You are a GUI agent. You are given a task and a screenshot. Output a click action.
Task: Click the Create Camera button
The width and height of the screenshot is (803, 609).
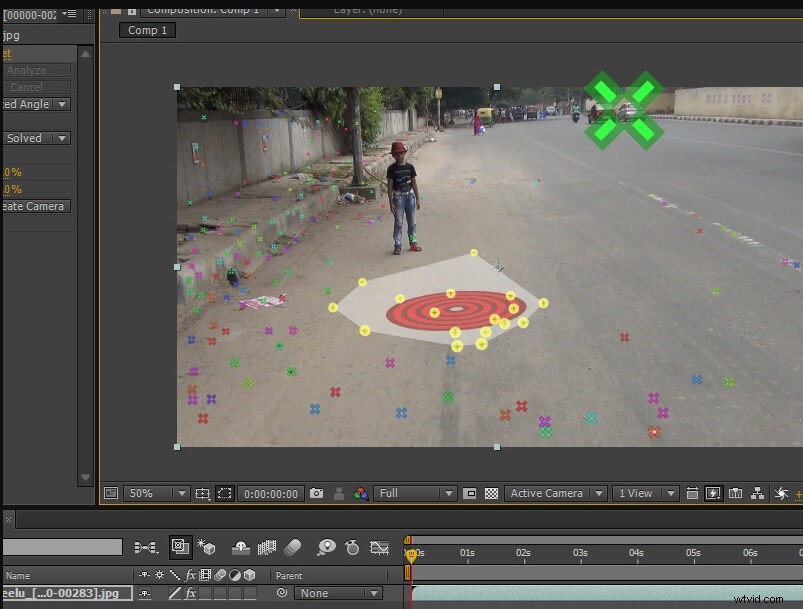coord(37,205)
